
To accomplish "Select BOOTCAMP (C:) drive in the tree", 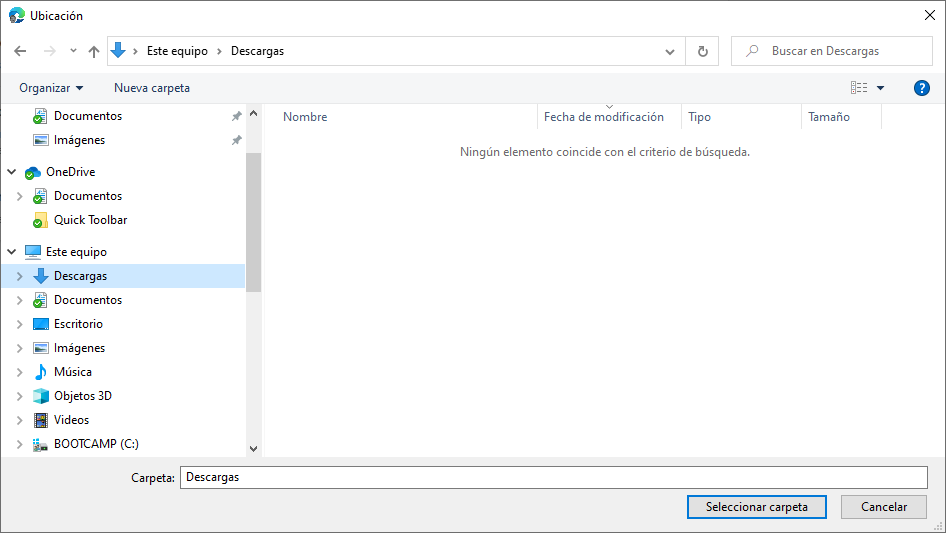I will pyautogui.click(x=96, y=444).
